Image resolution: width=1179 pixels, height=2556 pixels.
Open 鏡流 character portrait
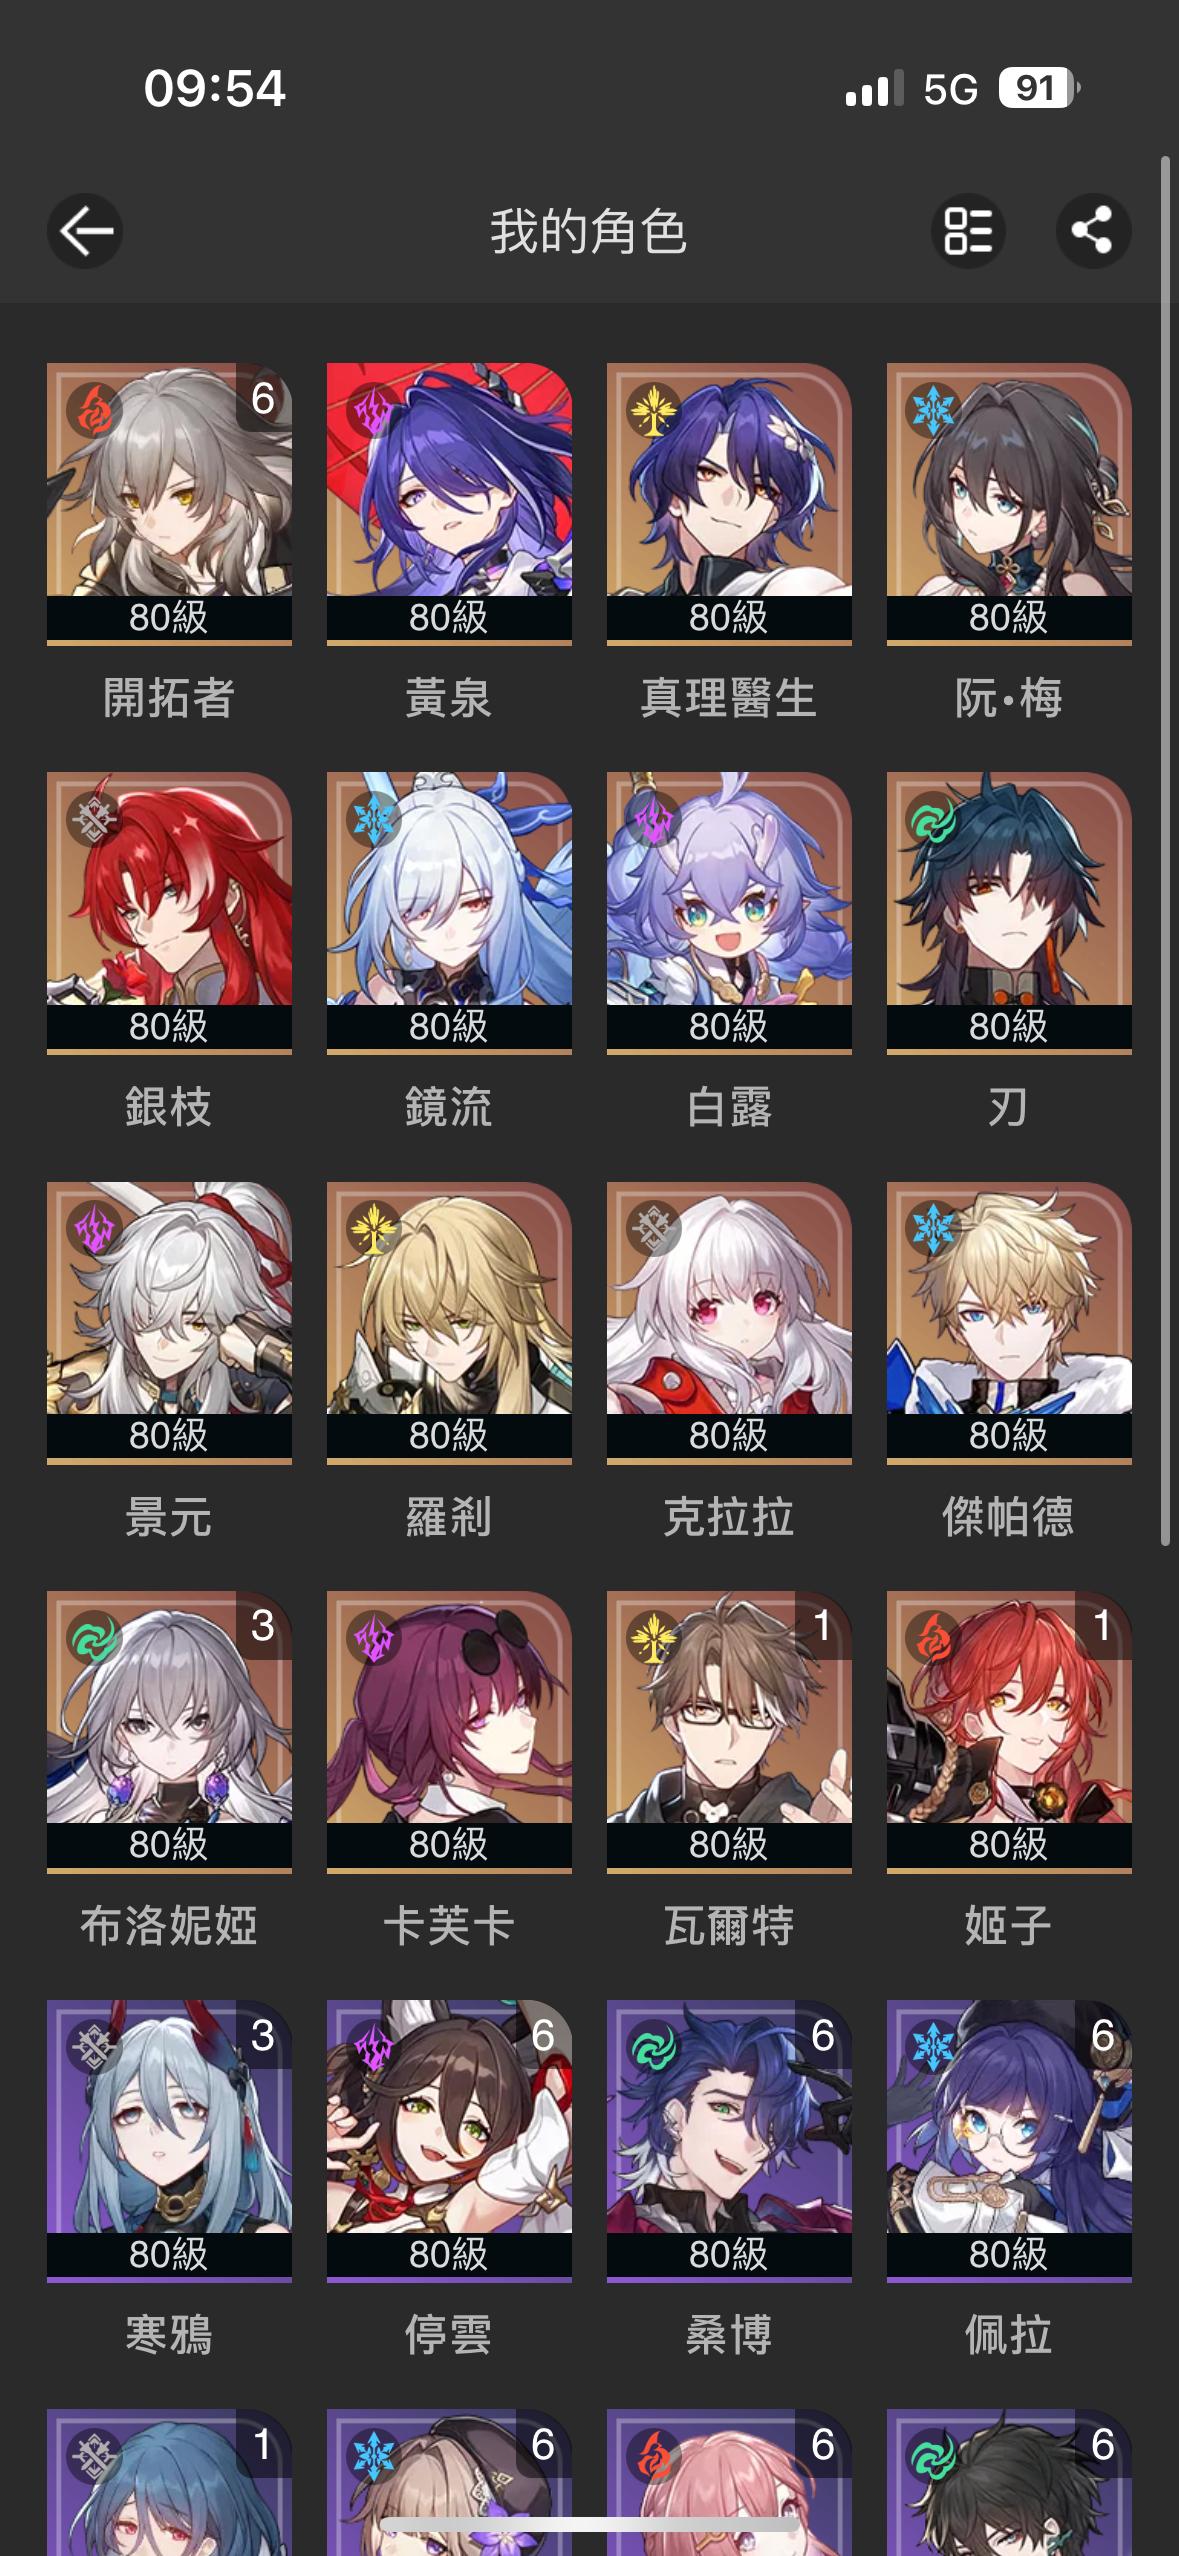(x=449, y=911)
